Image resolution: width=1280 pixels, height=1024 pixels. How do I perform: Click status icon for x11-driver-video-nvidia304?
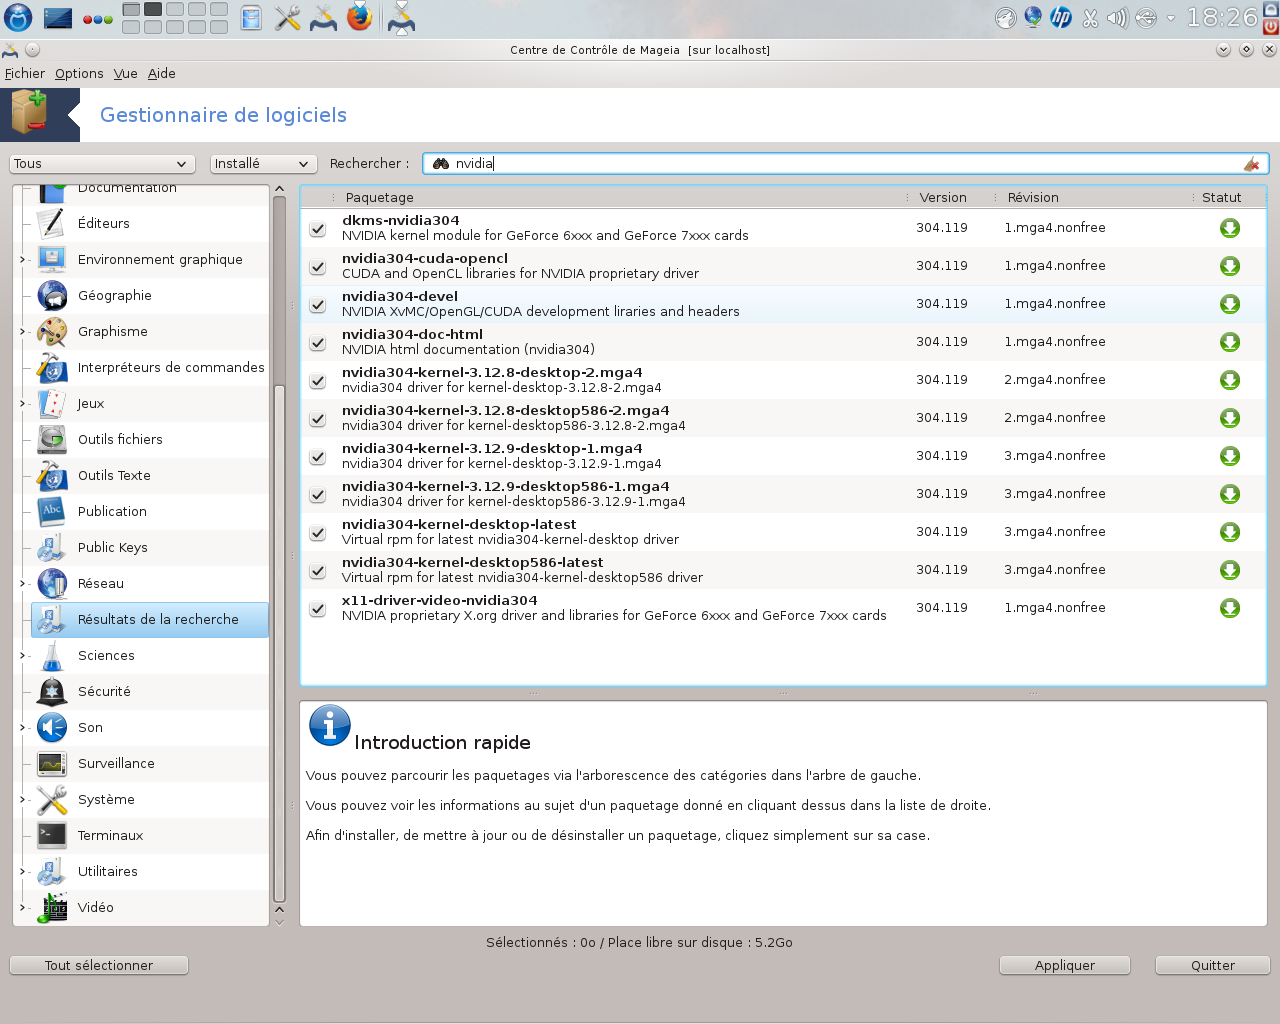coord(1230,608)
